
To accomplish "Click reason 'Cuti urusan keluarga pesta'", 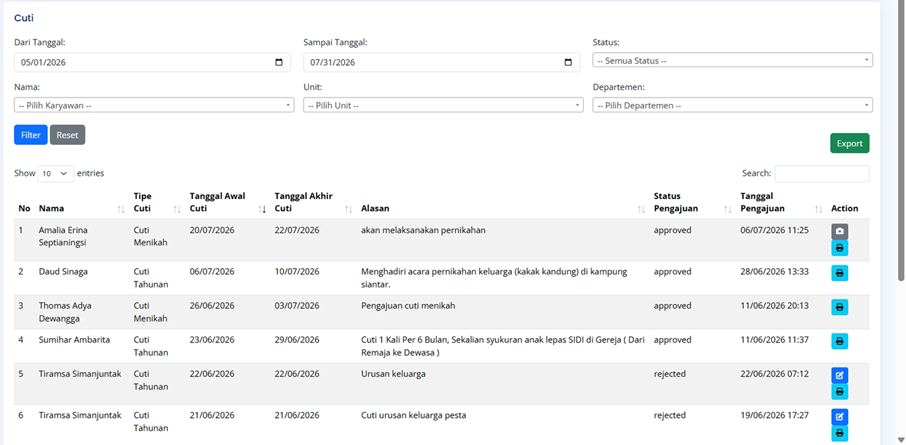I will (413, 415).
